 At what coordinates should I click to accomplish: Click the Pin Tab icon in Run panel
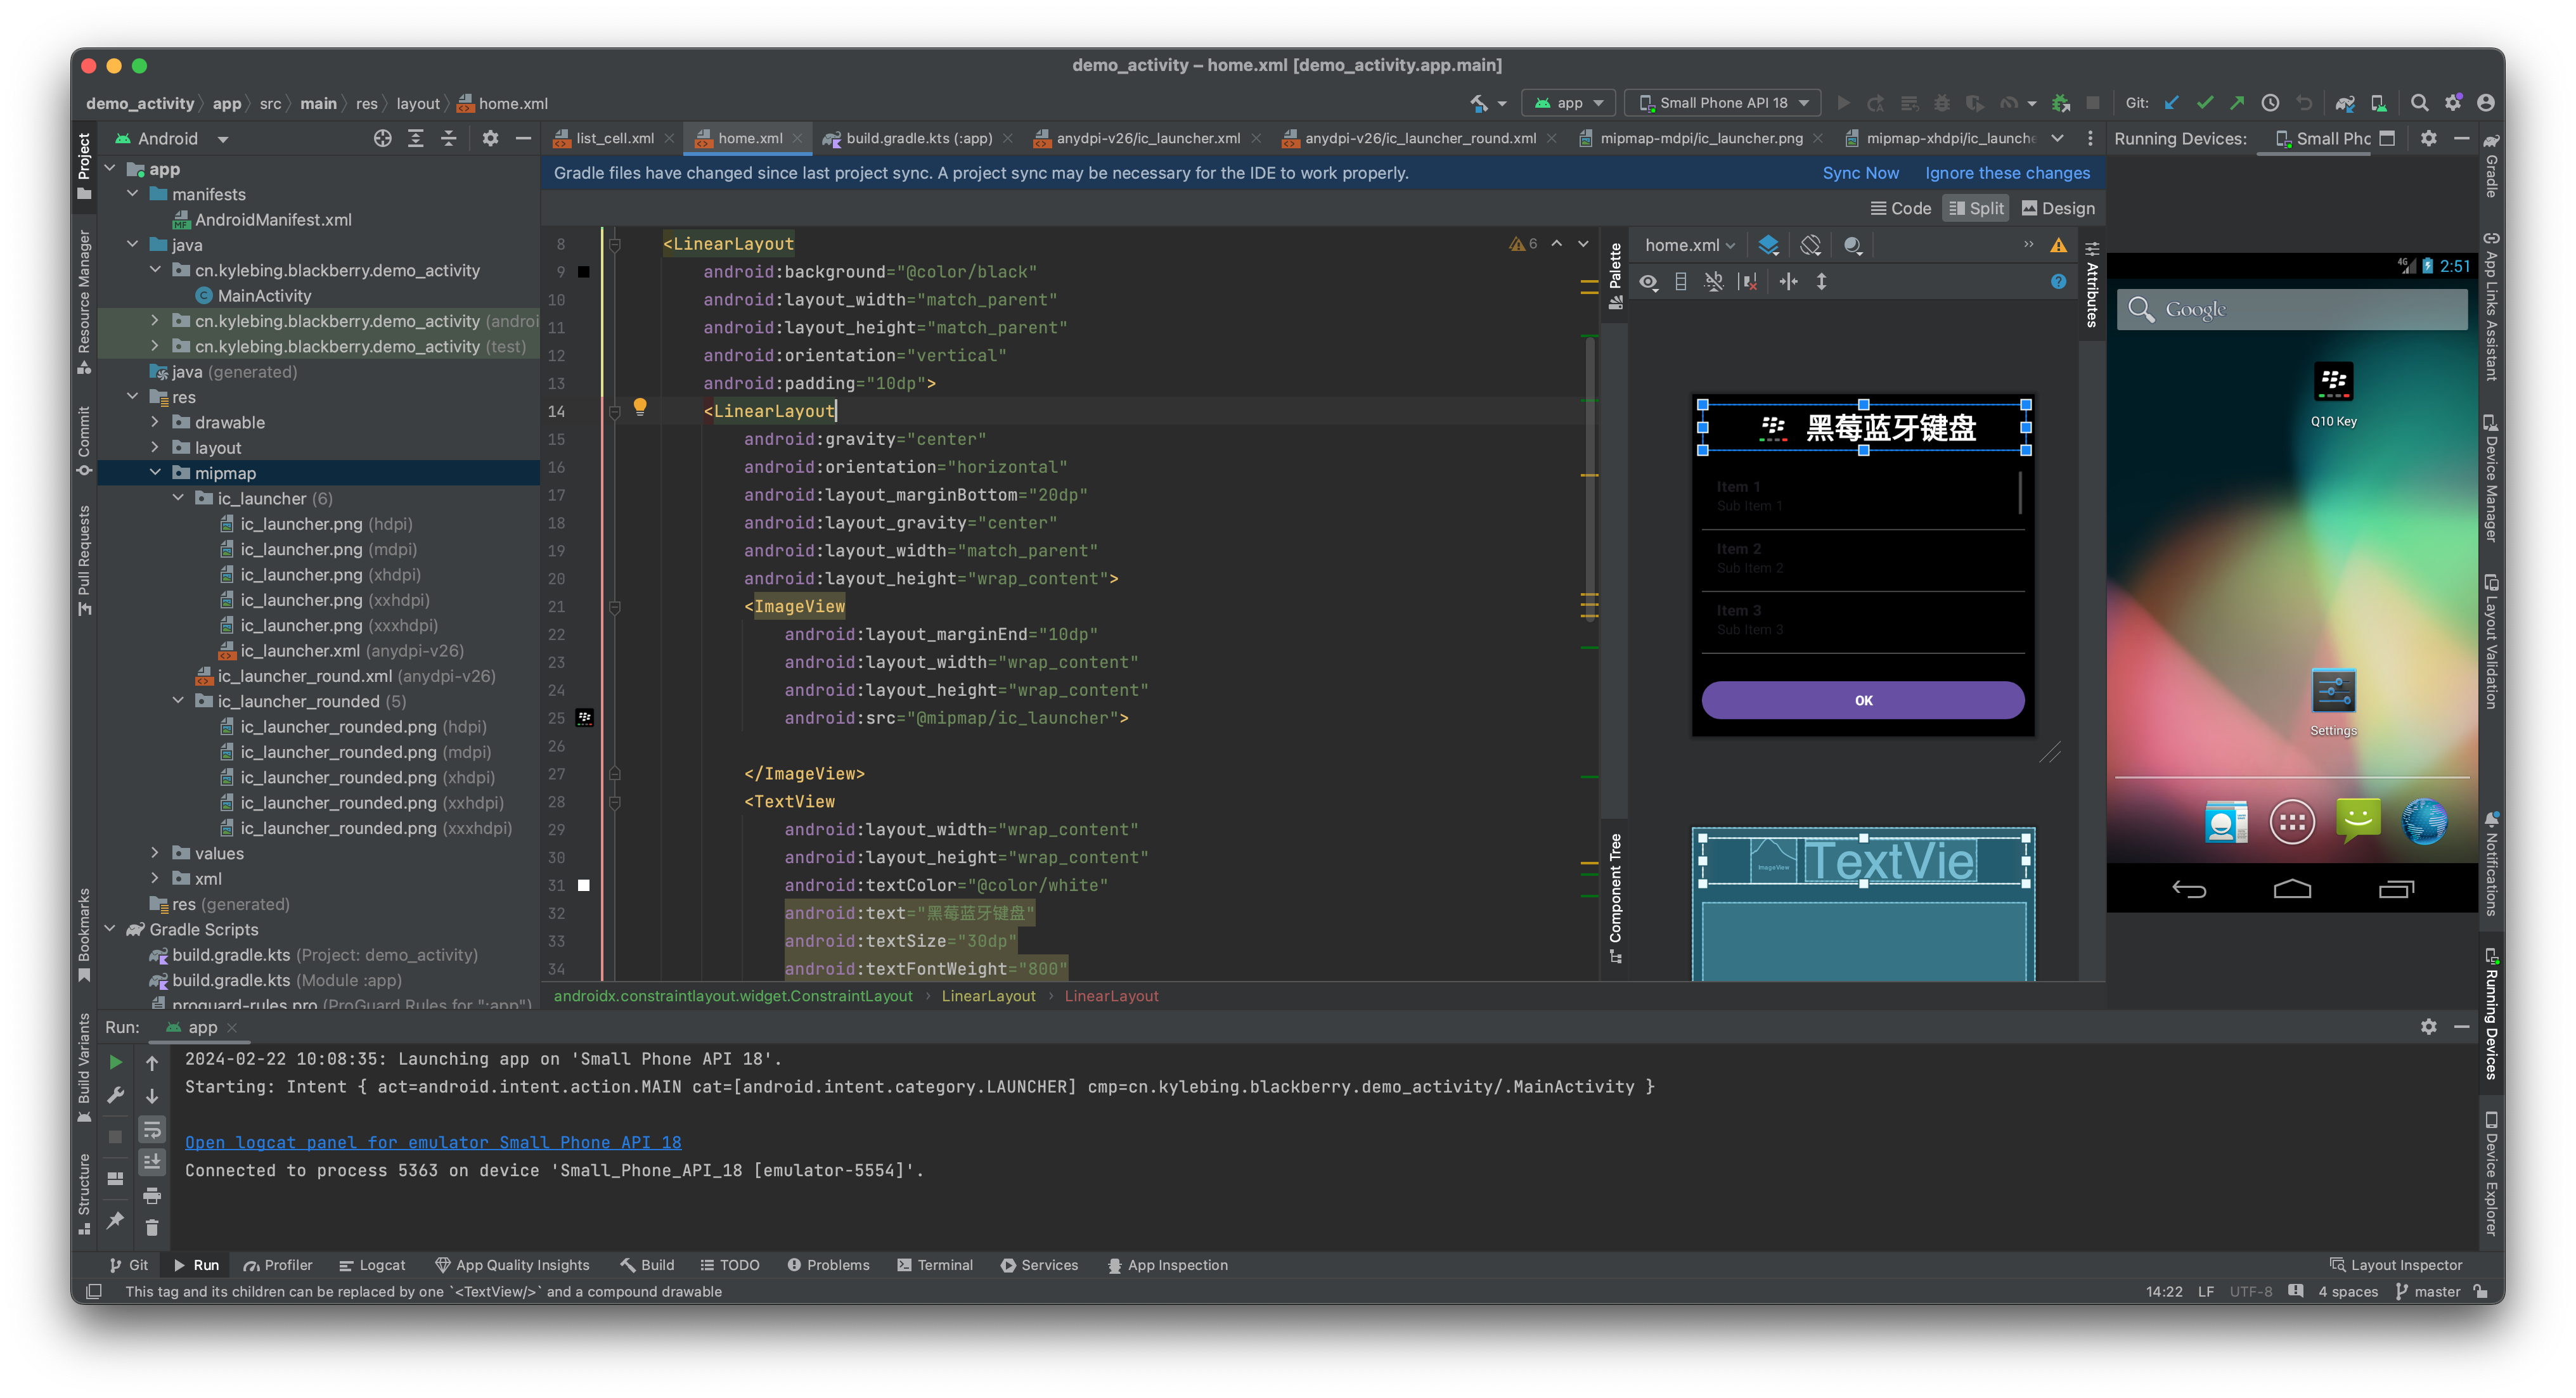[x=116, y=1220]
